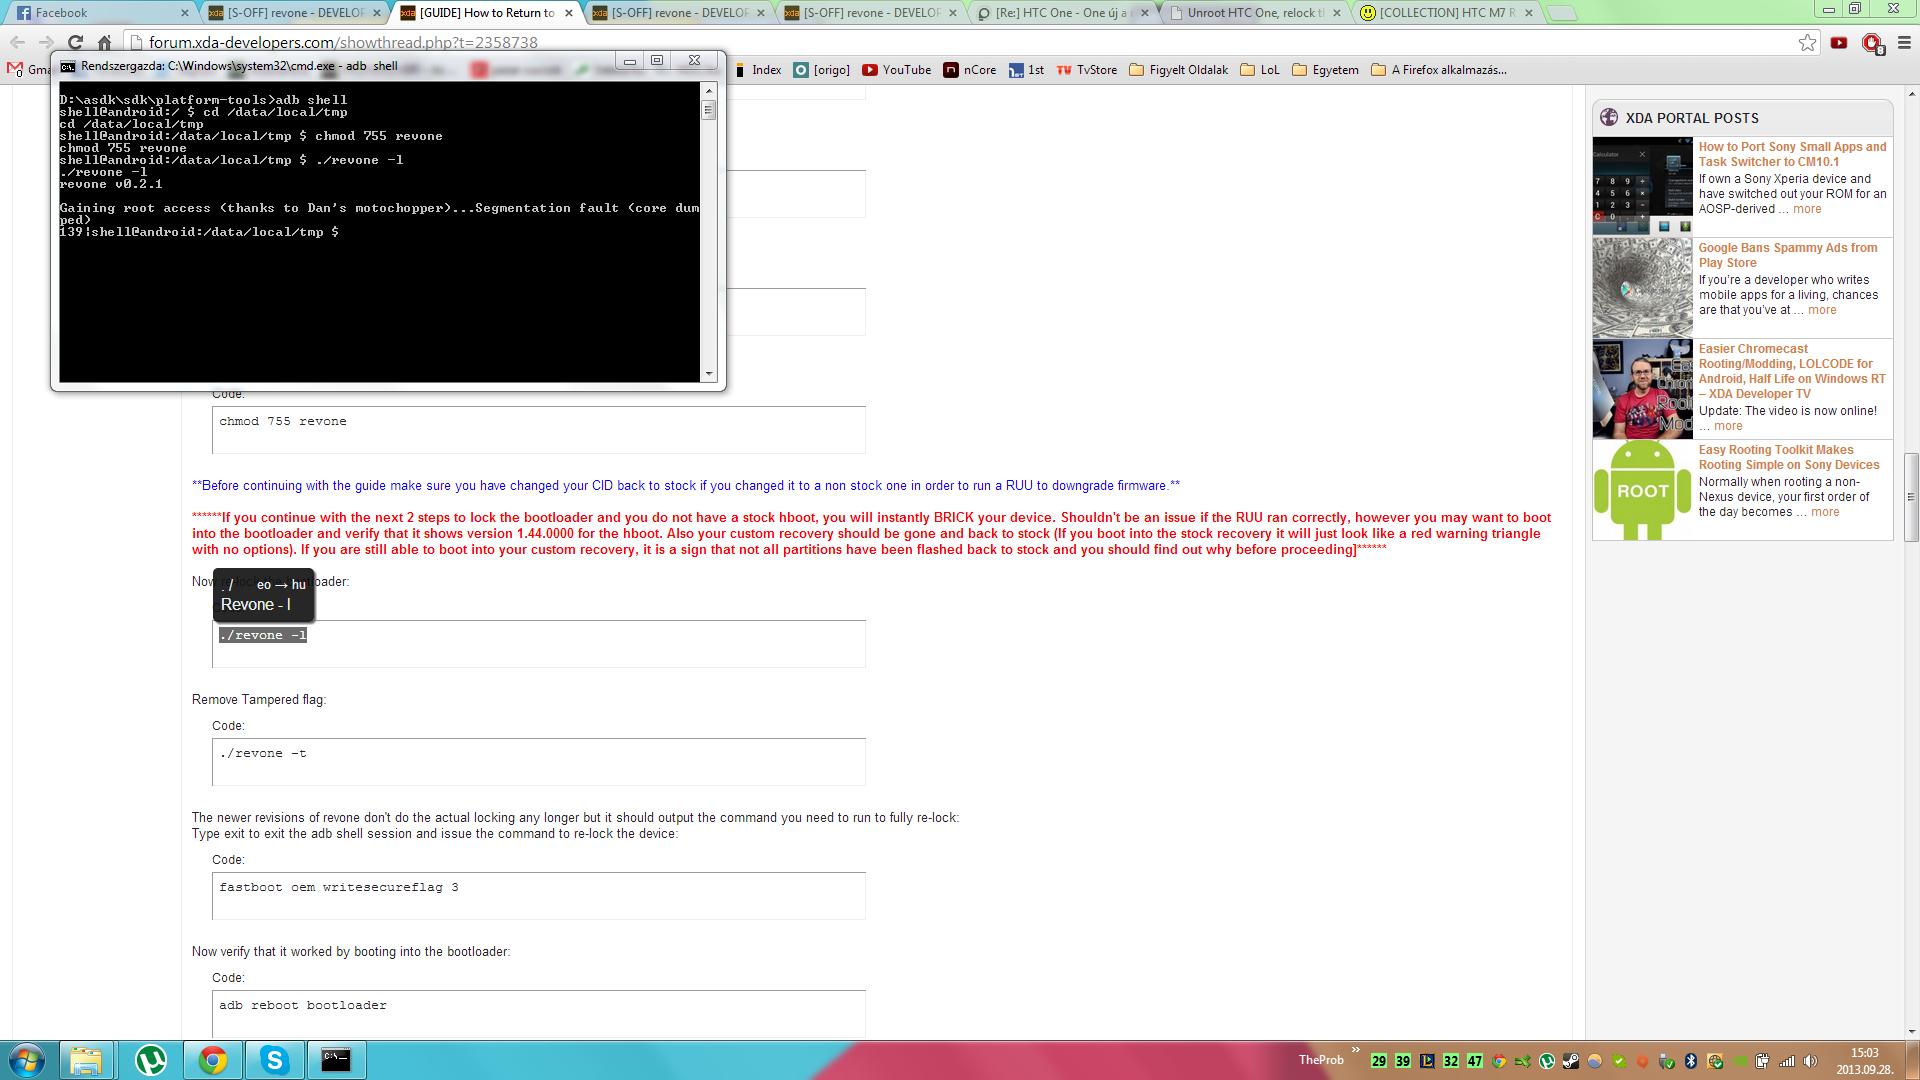Switch to the cmd window in taskbar
The image size is (1920, 1080).
pos(336,1060)
